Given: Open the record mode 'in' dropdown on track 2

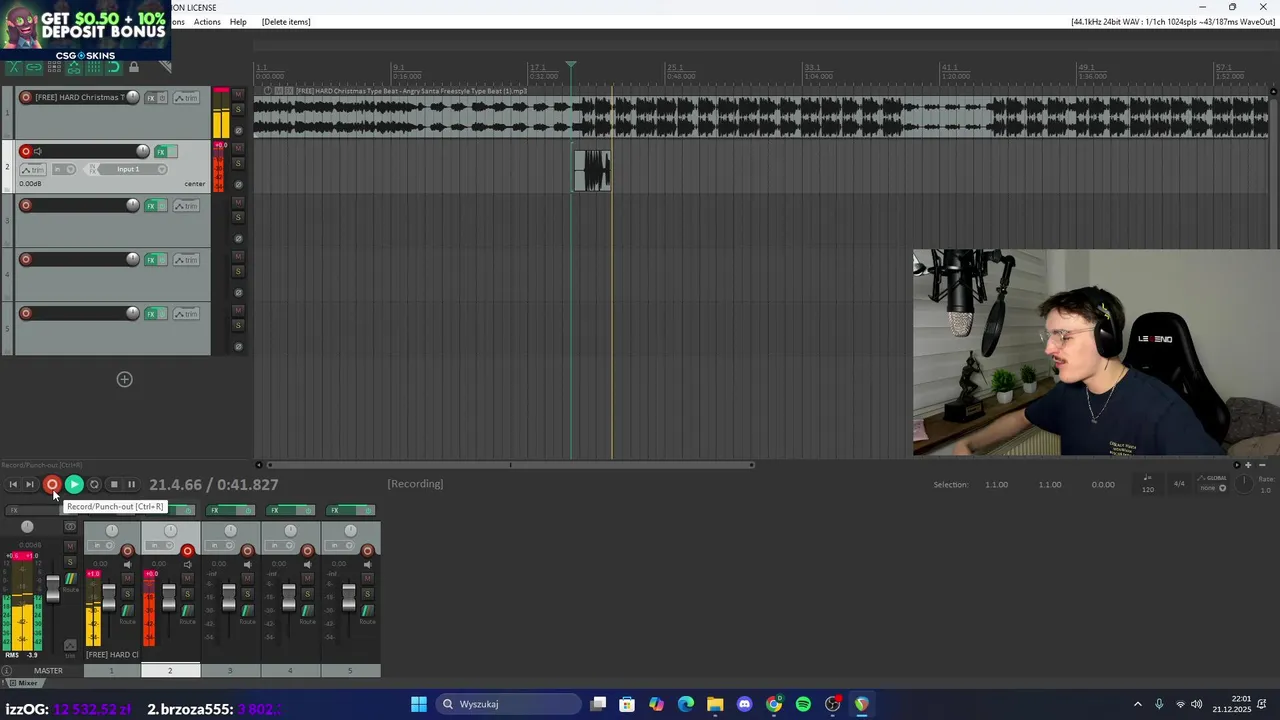Looking at the screenshot, I should coord(64,169).
